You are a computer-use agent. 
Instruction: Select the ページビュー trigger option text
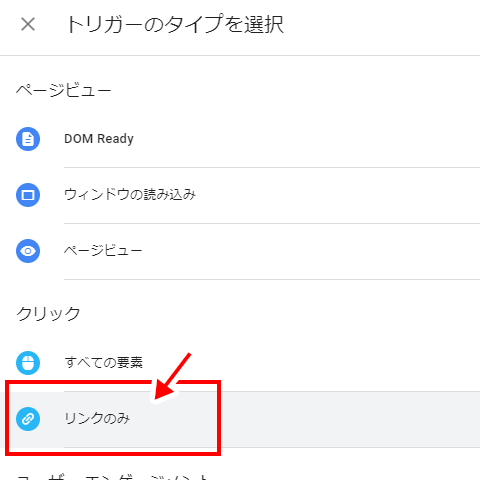click(103, 250)
